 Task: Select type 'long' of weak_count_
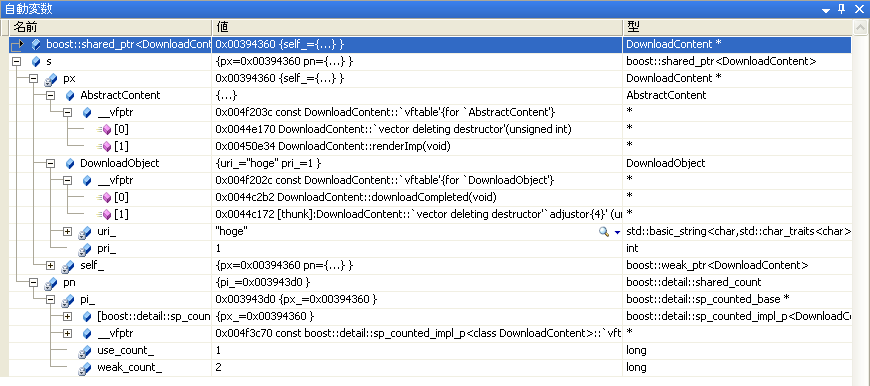coord(636,368)
